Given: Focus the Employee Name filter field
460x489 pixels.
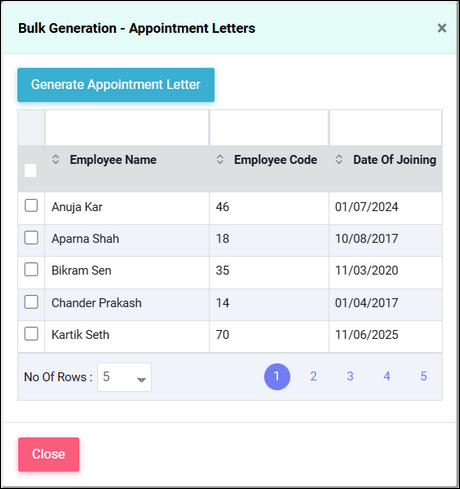Looking at the screenshot, I should point(127,128).
